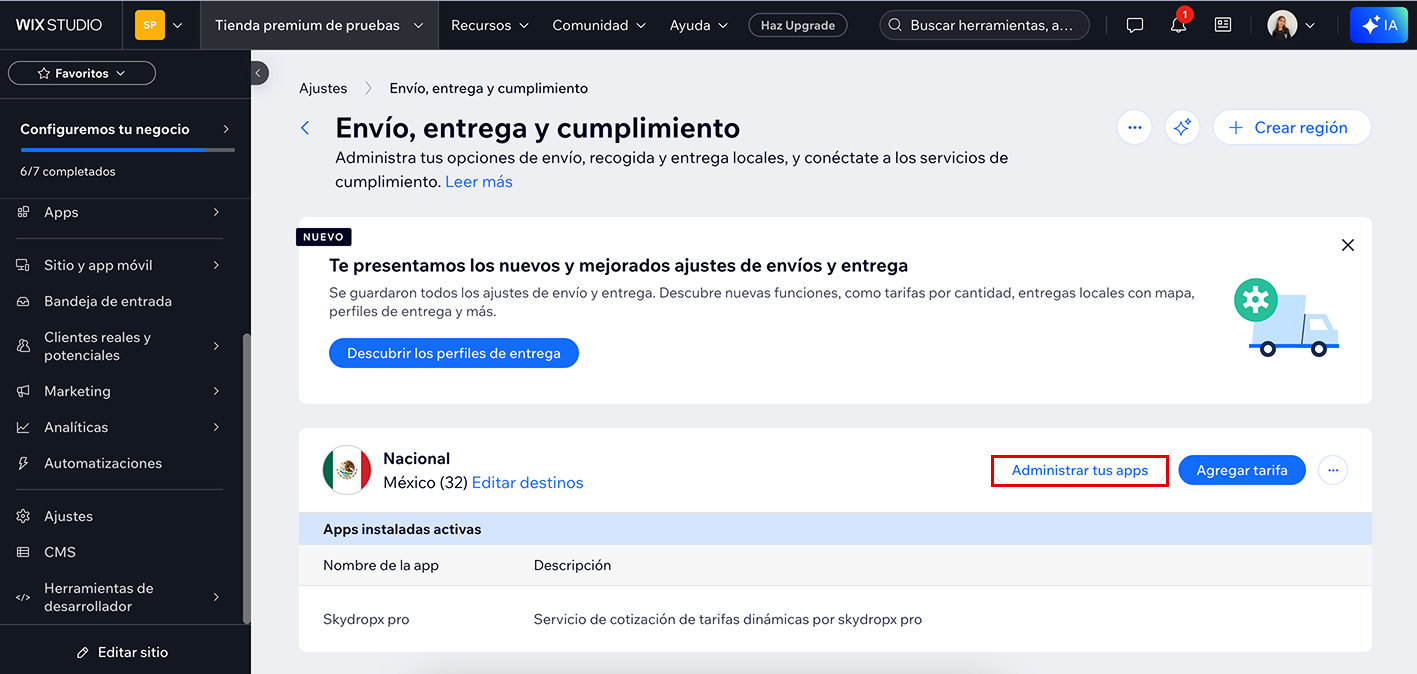The image size is (1417, 674).
Task: Open the SP workspace avatar
Action: (149, 25)
